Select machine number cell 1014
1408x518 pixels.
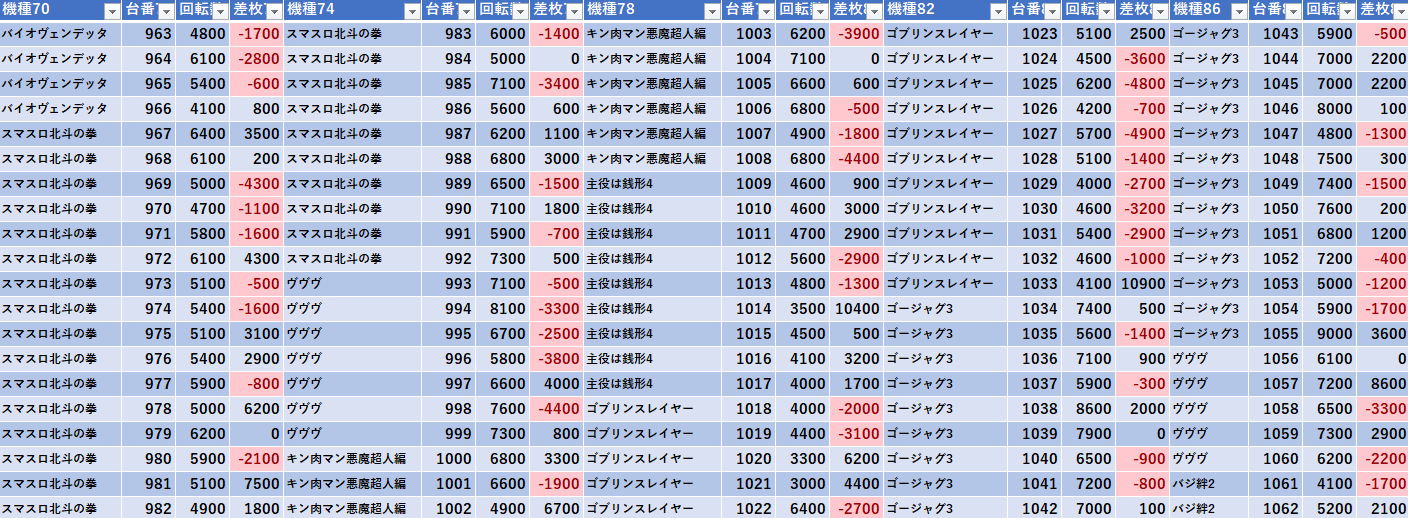pyautogui.click(x=749, y=309)
